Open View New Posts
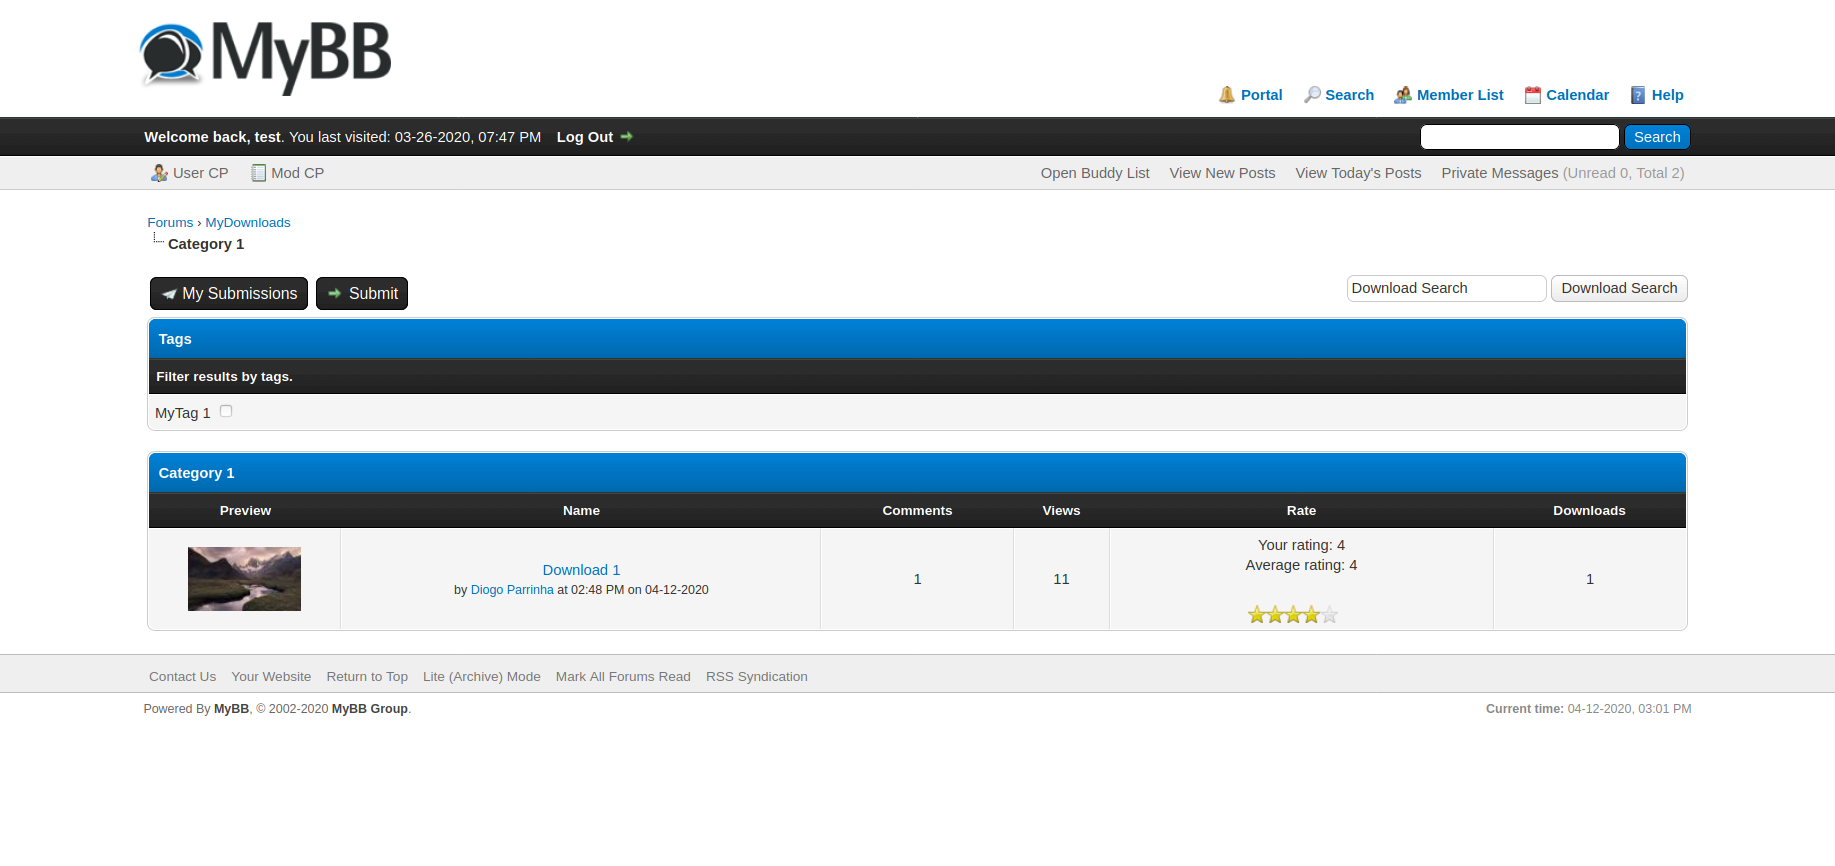 [1222, 173]
